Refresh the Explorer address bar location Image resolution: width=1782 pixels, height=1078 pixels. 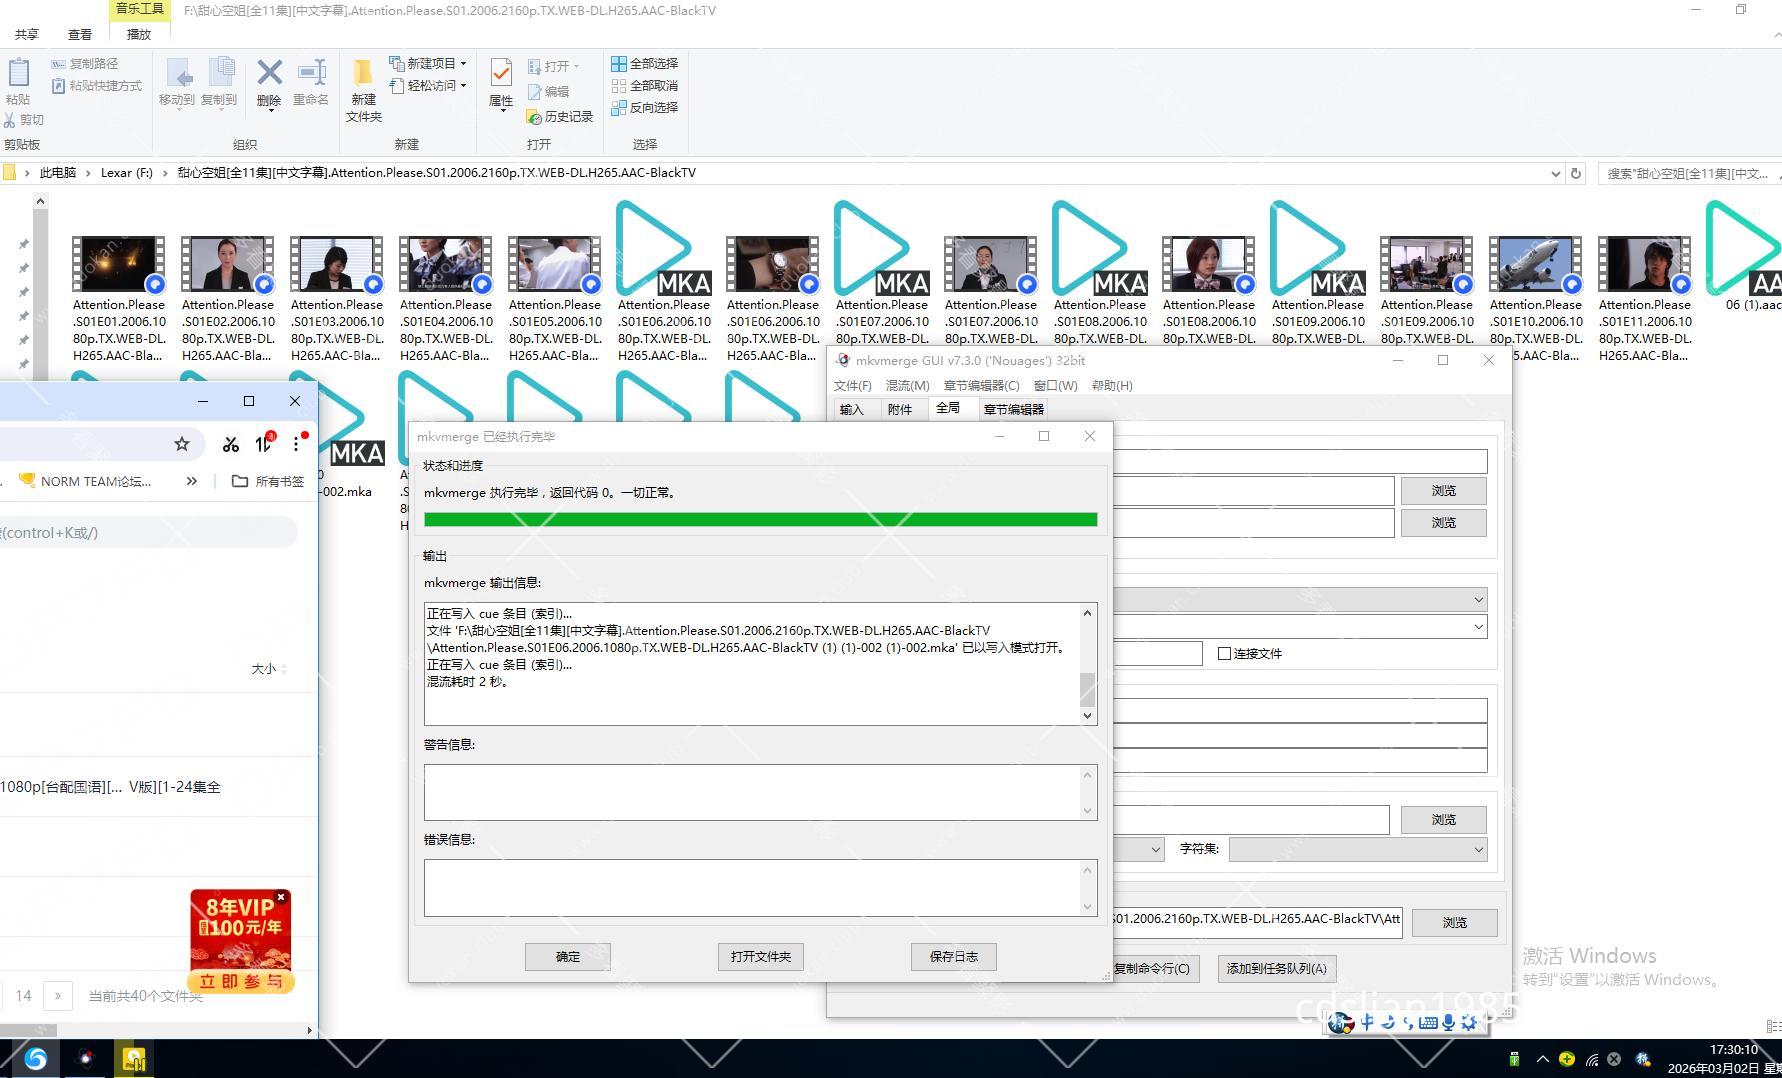pyautogui.click(x=1576, y=173)
